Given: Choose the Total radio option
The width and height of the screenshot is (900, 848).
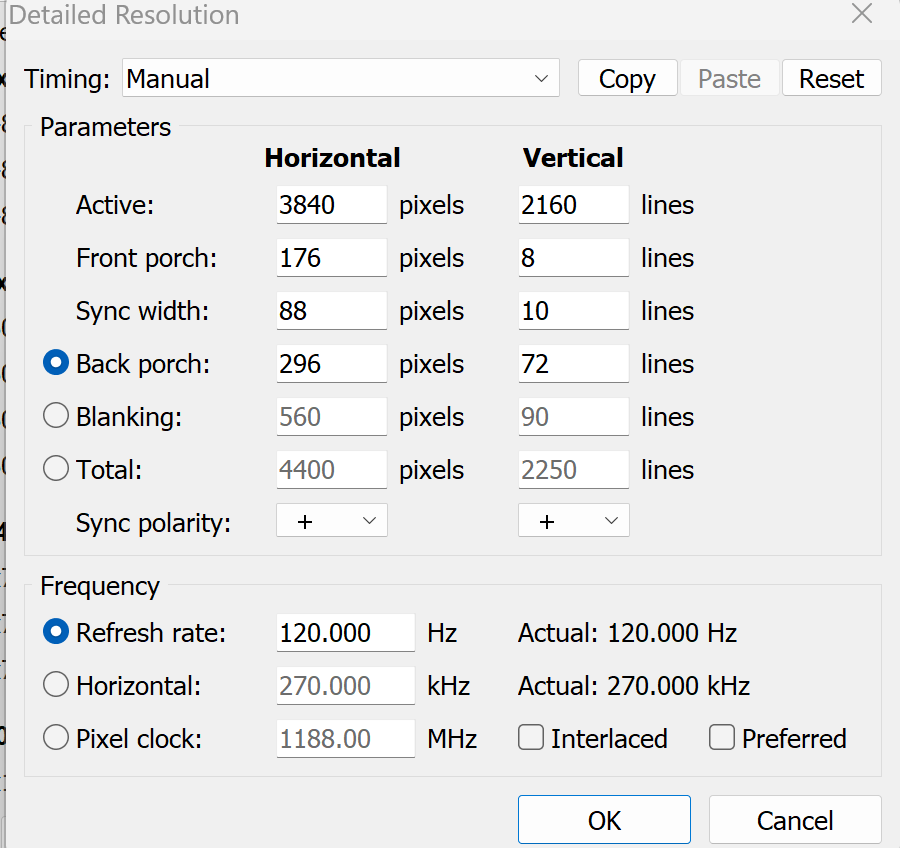Looking at the screenshot, I should click(x=57, y=469).
